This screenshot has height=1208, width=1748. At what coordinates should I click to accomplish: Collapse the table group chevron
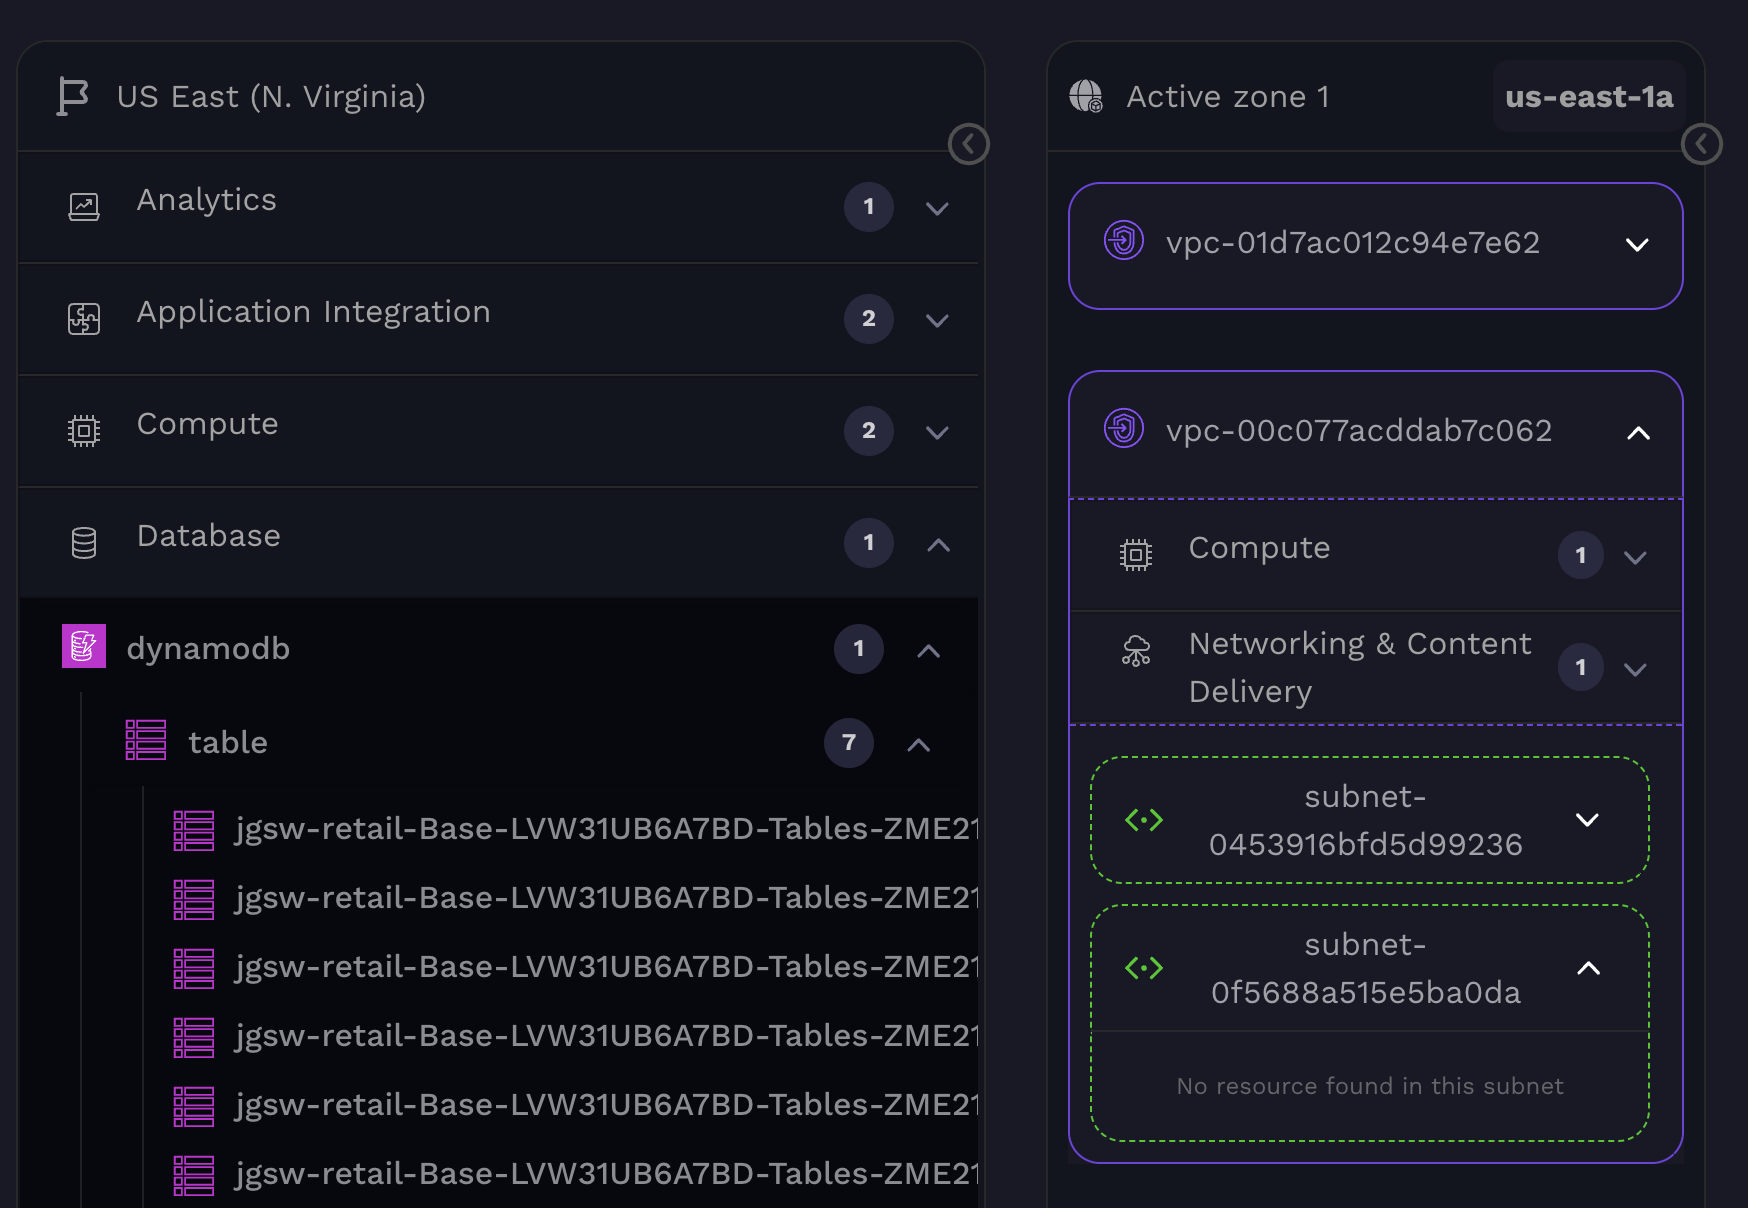click(x=918, y=744)
